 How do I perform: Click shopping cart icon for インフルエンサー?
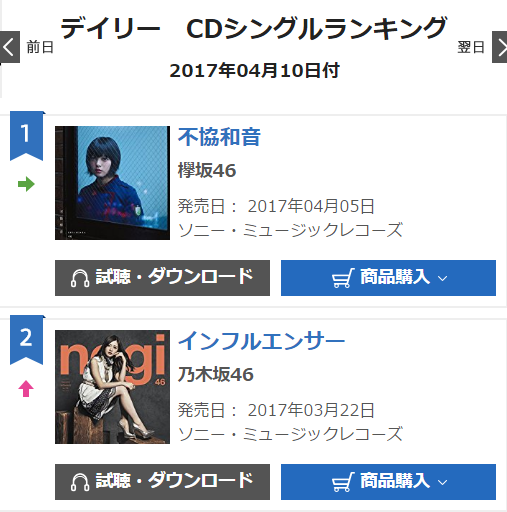[343, 482]
